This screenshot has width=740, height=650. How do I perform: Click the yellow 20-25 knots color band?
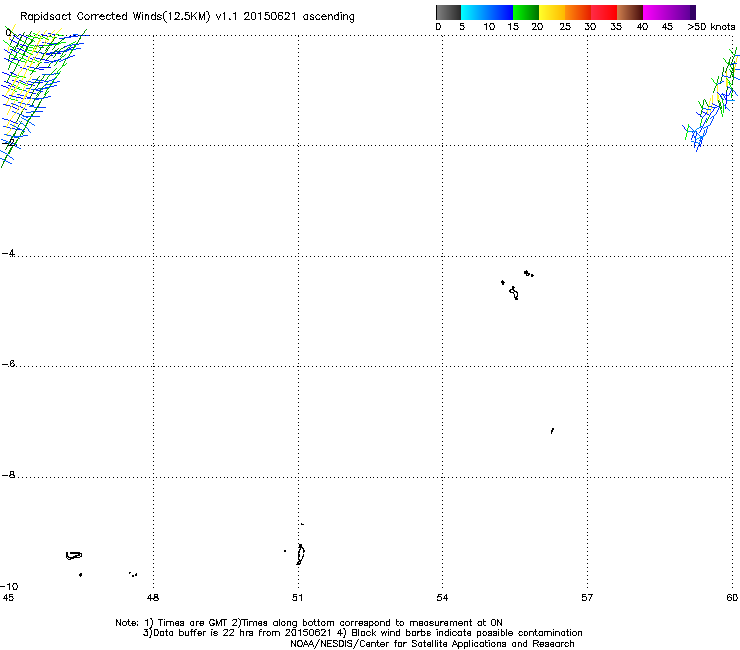[552, 12]
